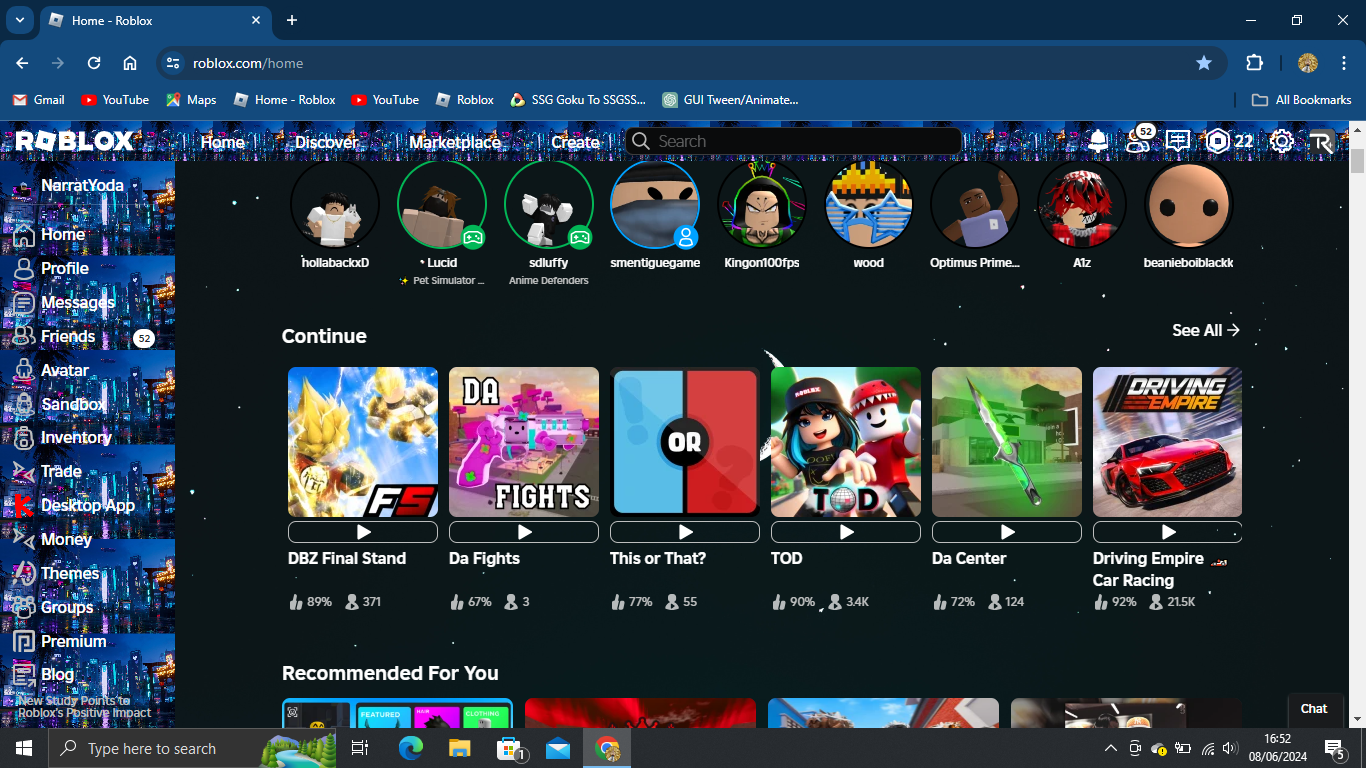Open sdluffy friend avatar
Screen dimensions: 1366x768
tap(549, 204)
